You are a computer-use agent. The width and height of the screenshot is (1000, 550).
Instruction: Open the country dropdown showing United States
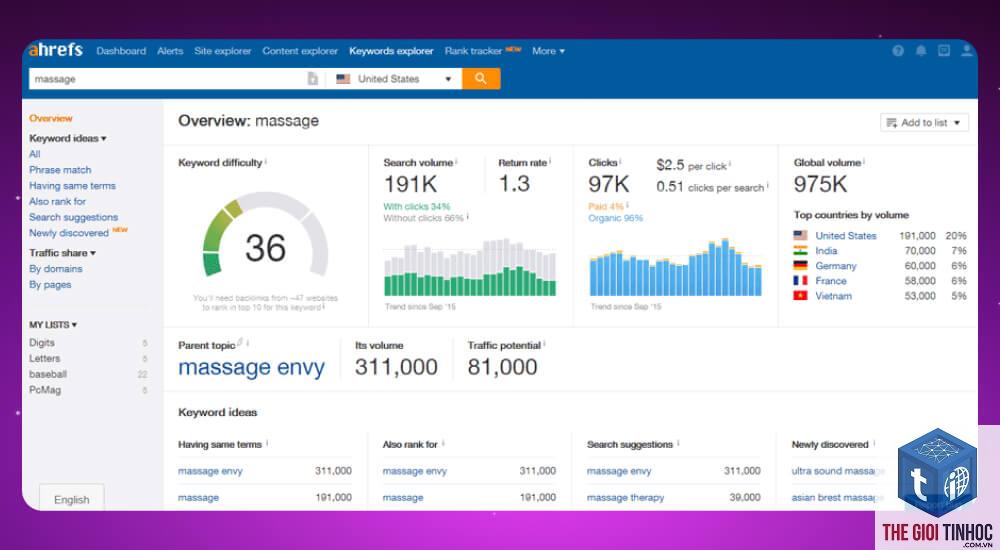pyautogui.click(x=394, y=78)
